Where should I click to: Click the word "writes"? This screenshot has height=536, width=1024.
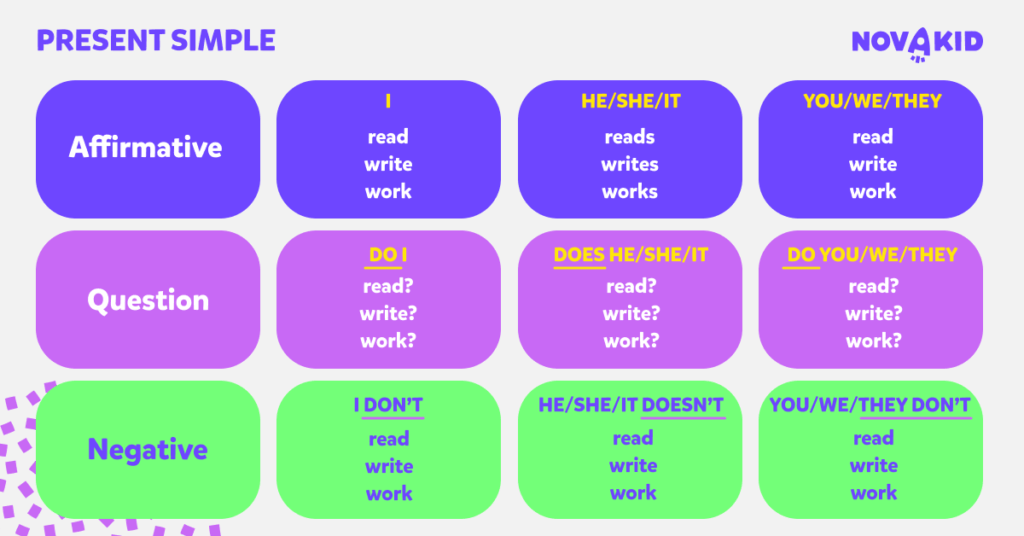tap(630, 164)
